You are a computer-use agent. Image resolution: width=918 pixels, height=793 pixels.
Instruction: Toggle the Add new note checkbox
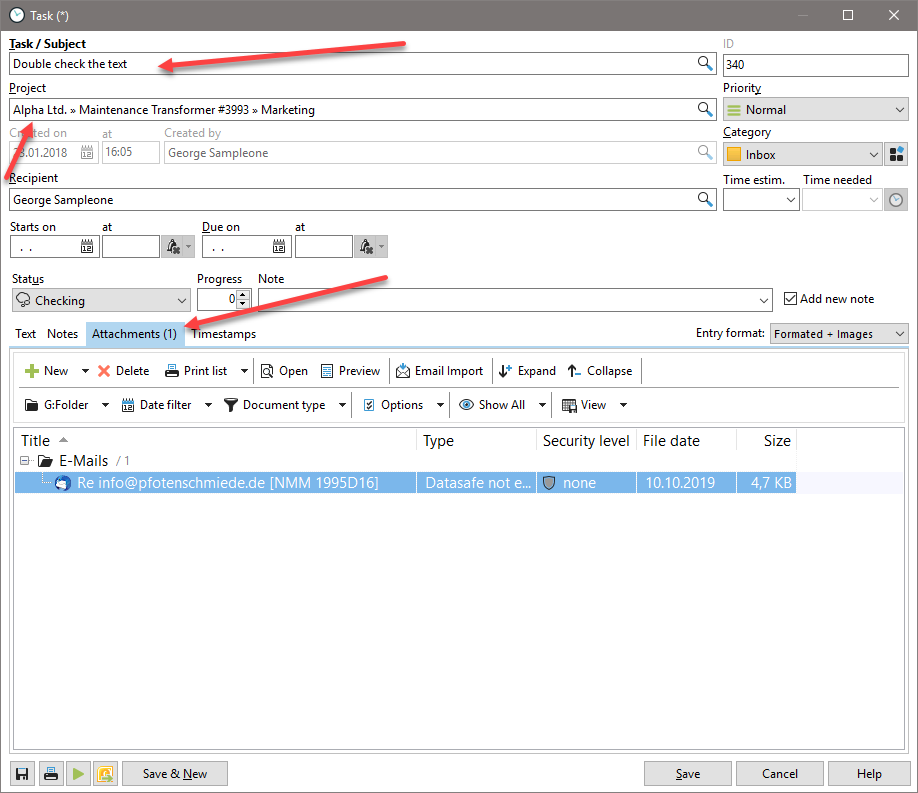pyautogui.click(x=790, y=299)
